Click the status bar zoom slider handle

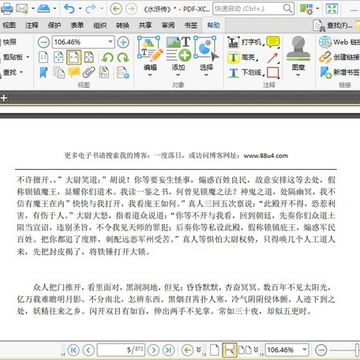(x=358, y=350)
